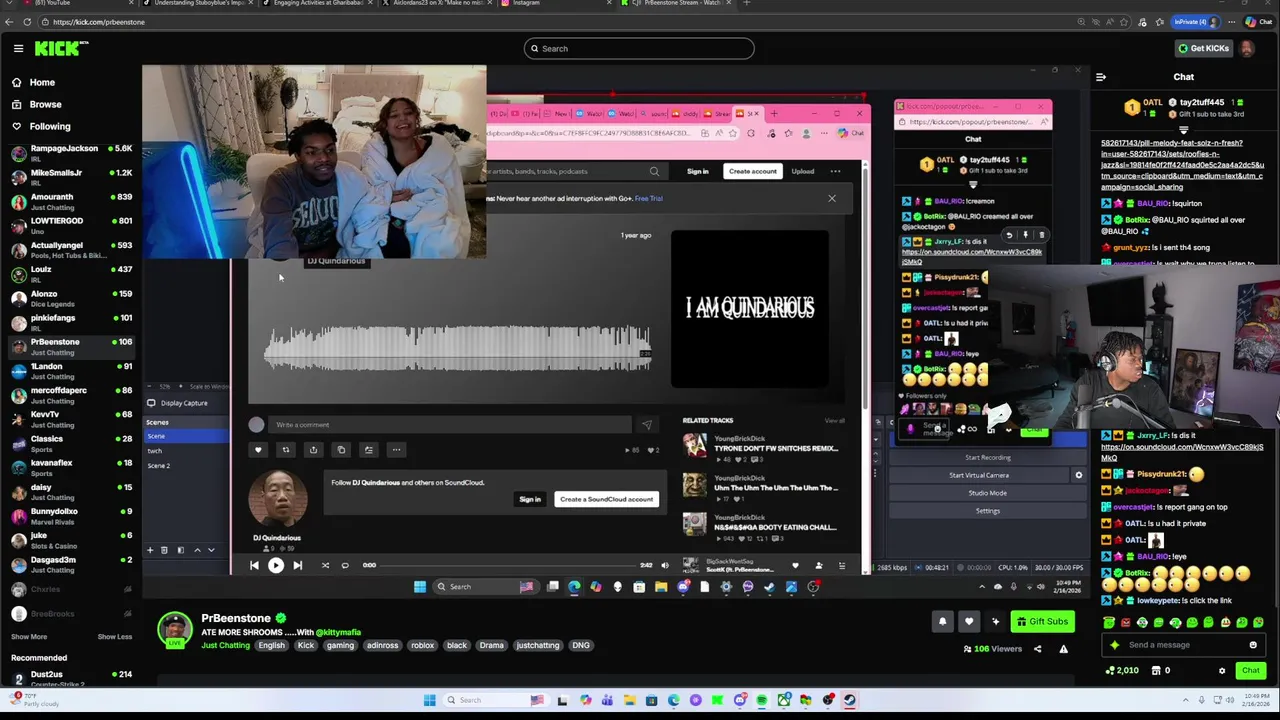
Task: Click Sign in in follow banner
Action: click(x=530, y=499)
